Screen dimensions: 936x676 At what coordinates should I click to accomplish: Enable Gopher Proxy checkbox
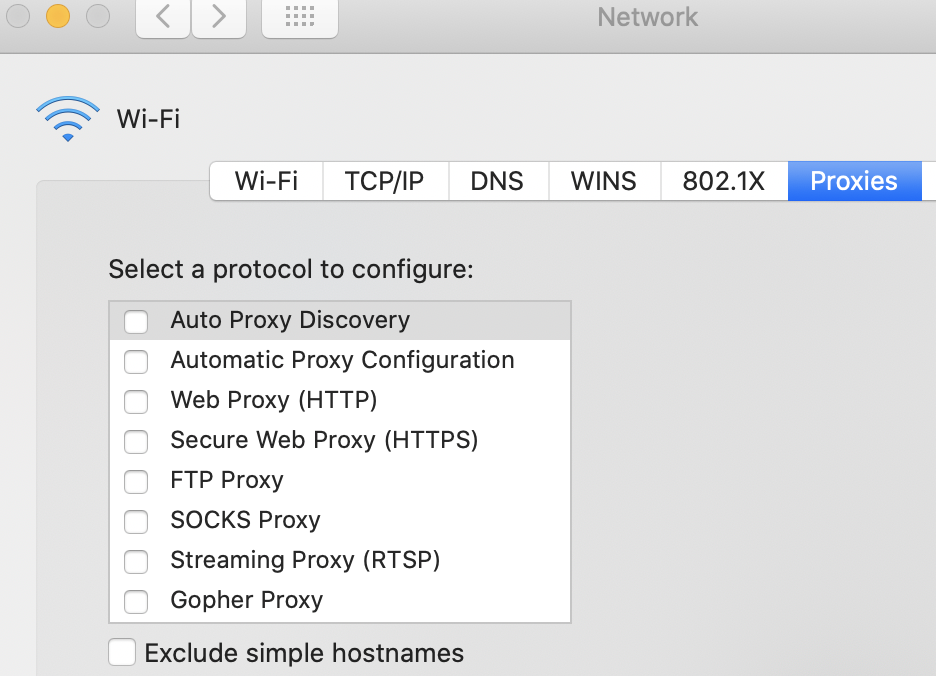pyautogui.click(x=135, y=601)
